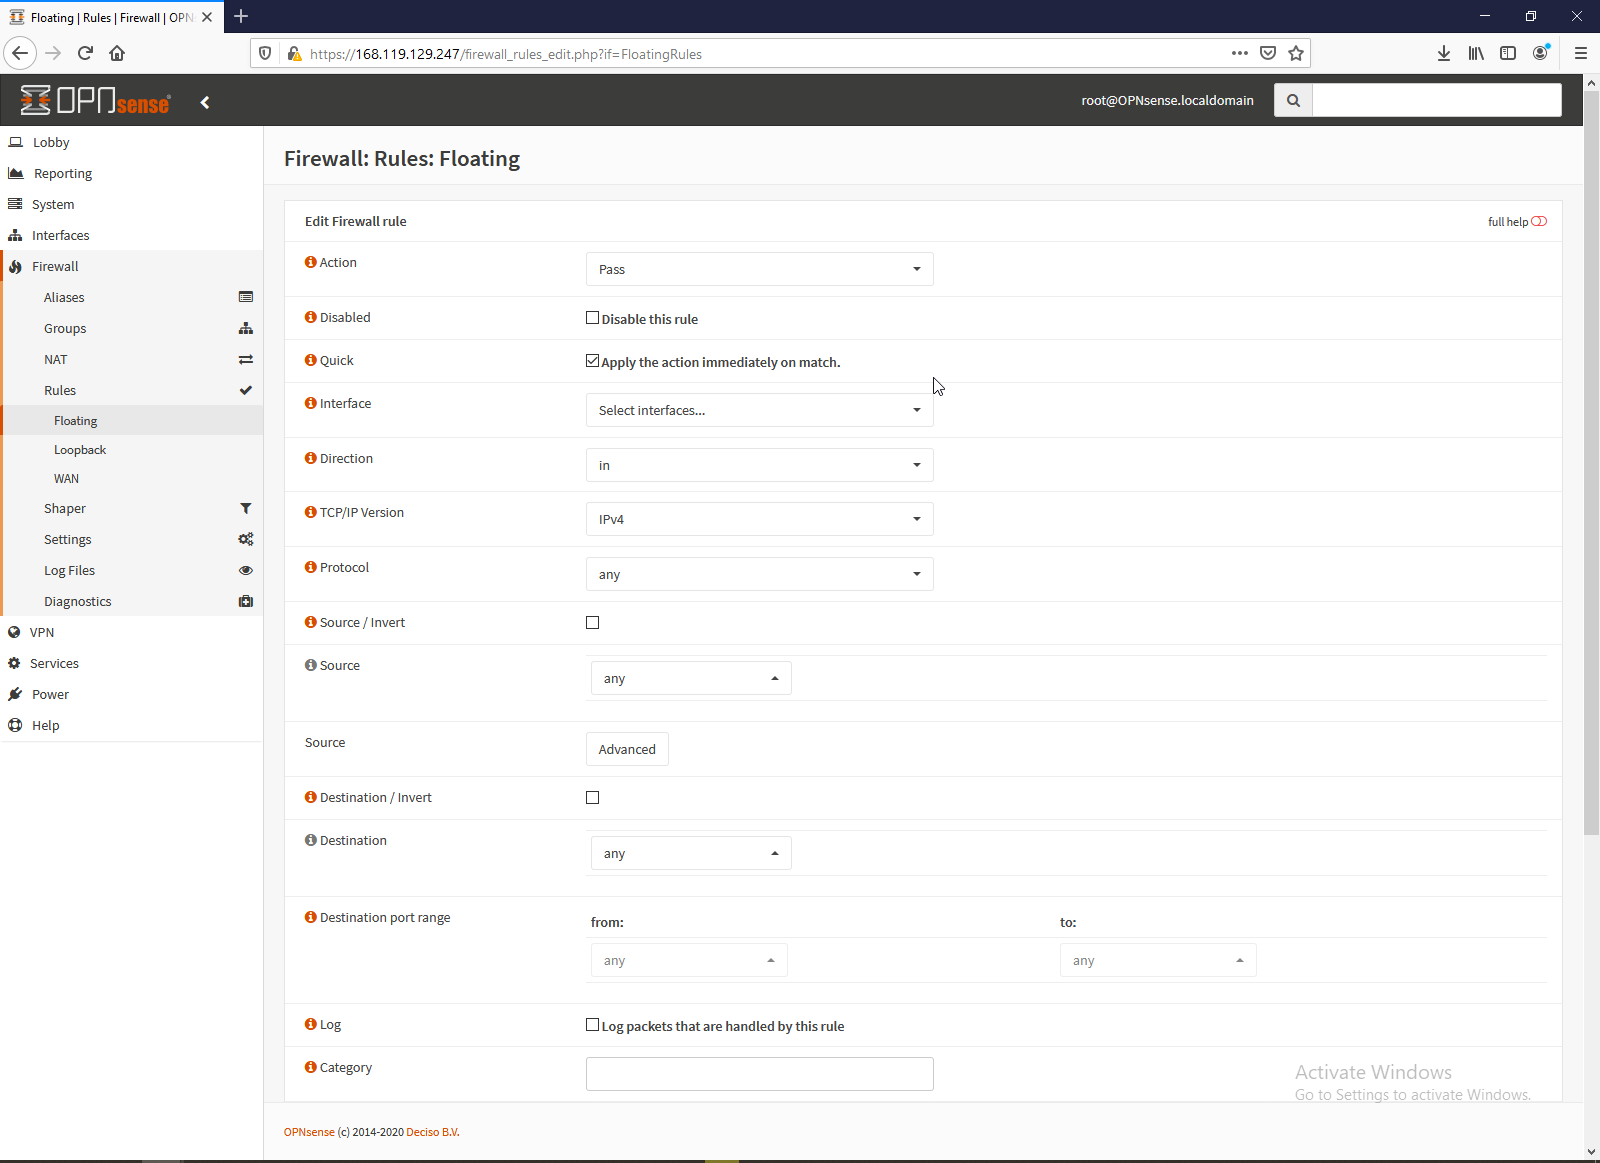The image size is (1600, 1163).
Task: Click the Destination / Invert info icon
Action: pyautogui.click(x=311, y=797)
